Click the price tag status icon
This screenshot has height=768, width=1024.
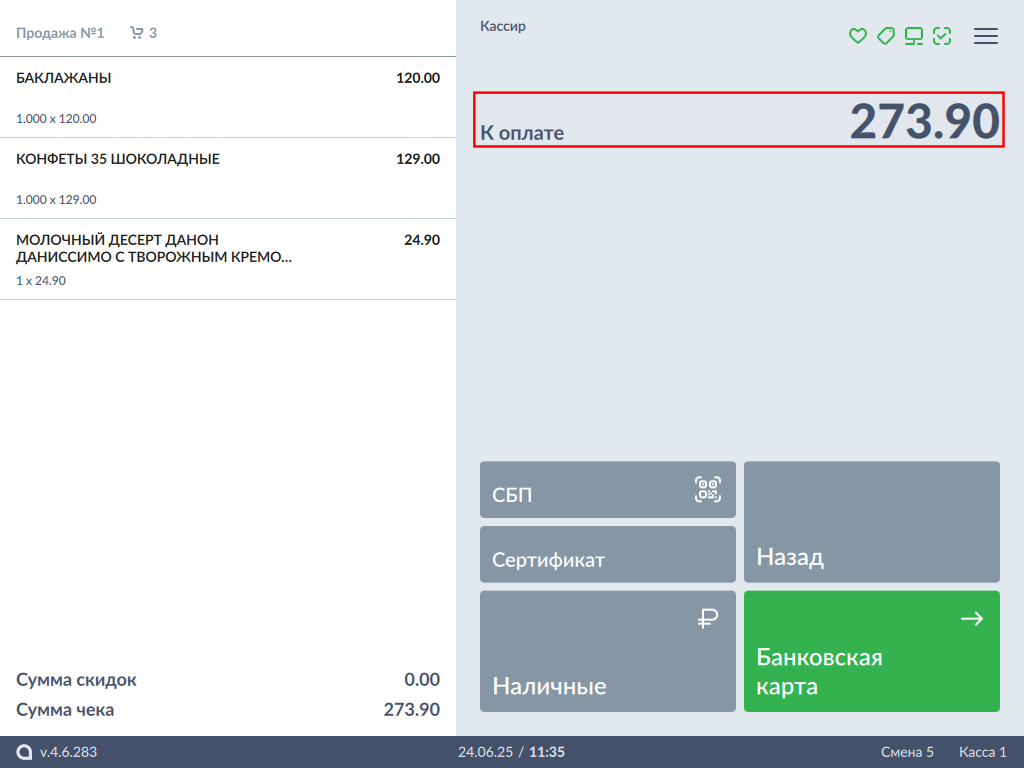point(885,36)
